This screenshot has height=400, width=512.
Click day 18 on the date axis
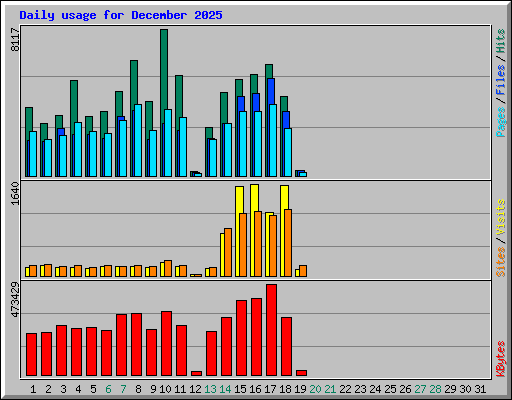pyautogui.click(x=285, y=389)
